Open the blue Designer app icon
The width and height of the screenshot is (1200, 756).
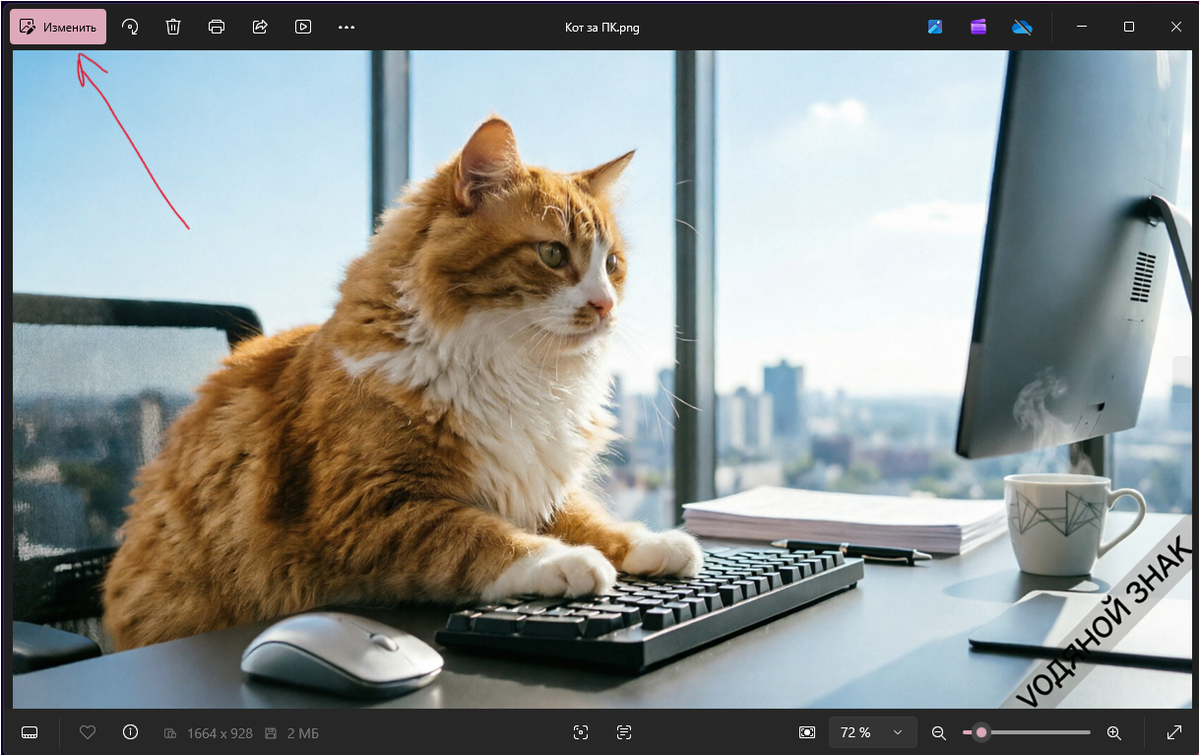coord(935,27)
